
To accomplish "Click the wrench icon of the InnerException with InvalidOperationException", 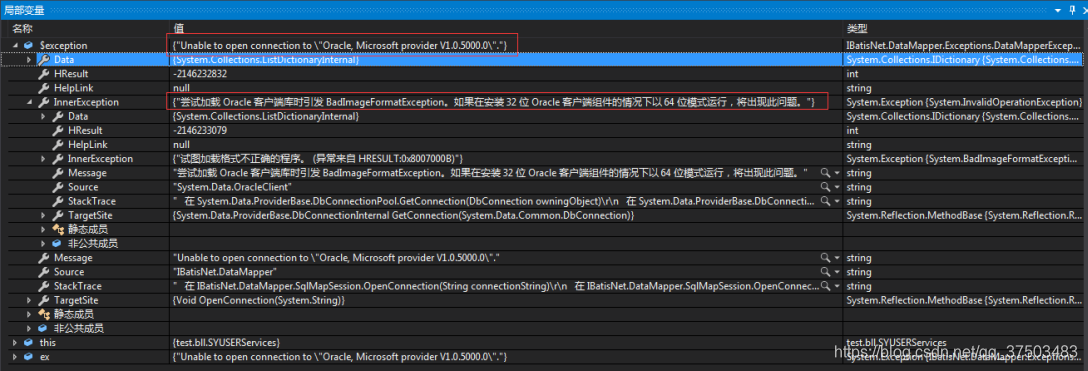I will [x=43, y=102].
